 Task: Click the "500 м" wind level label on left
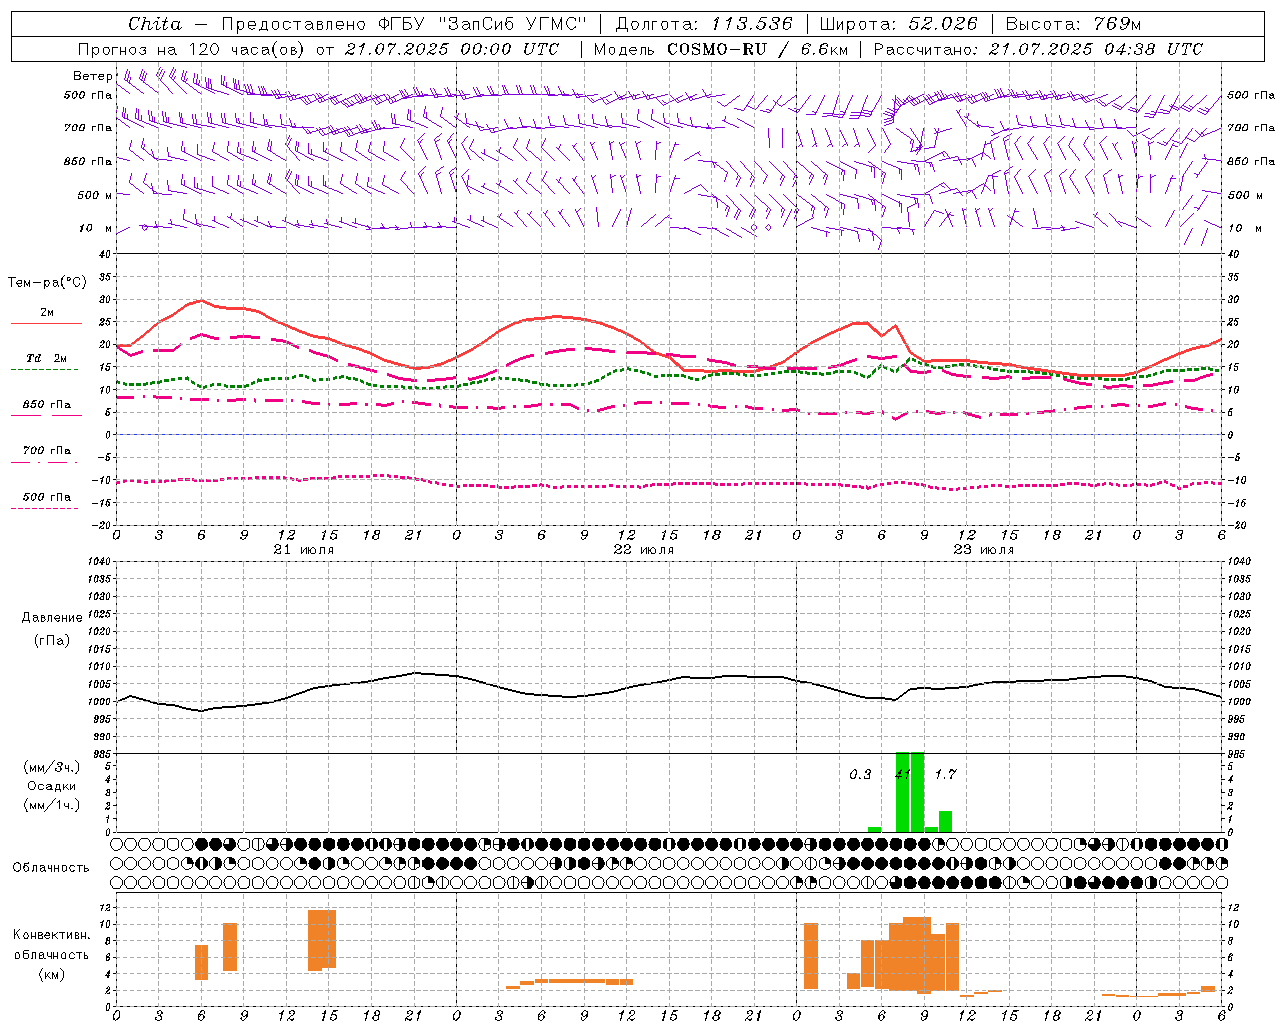pyautogui.click(x=96, y=195)
